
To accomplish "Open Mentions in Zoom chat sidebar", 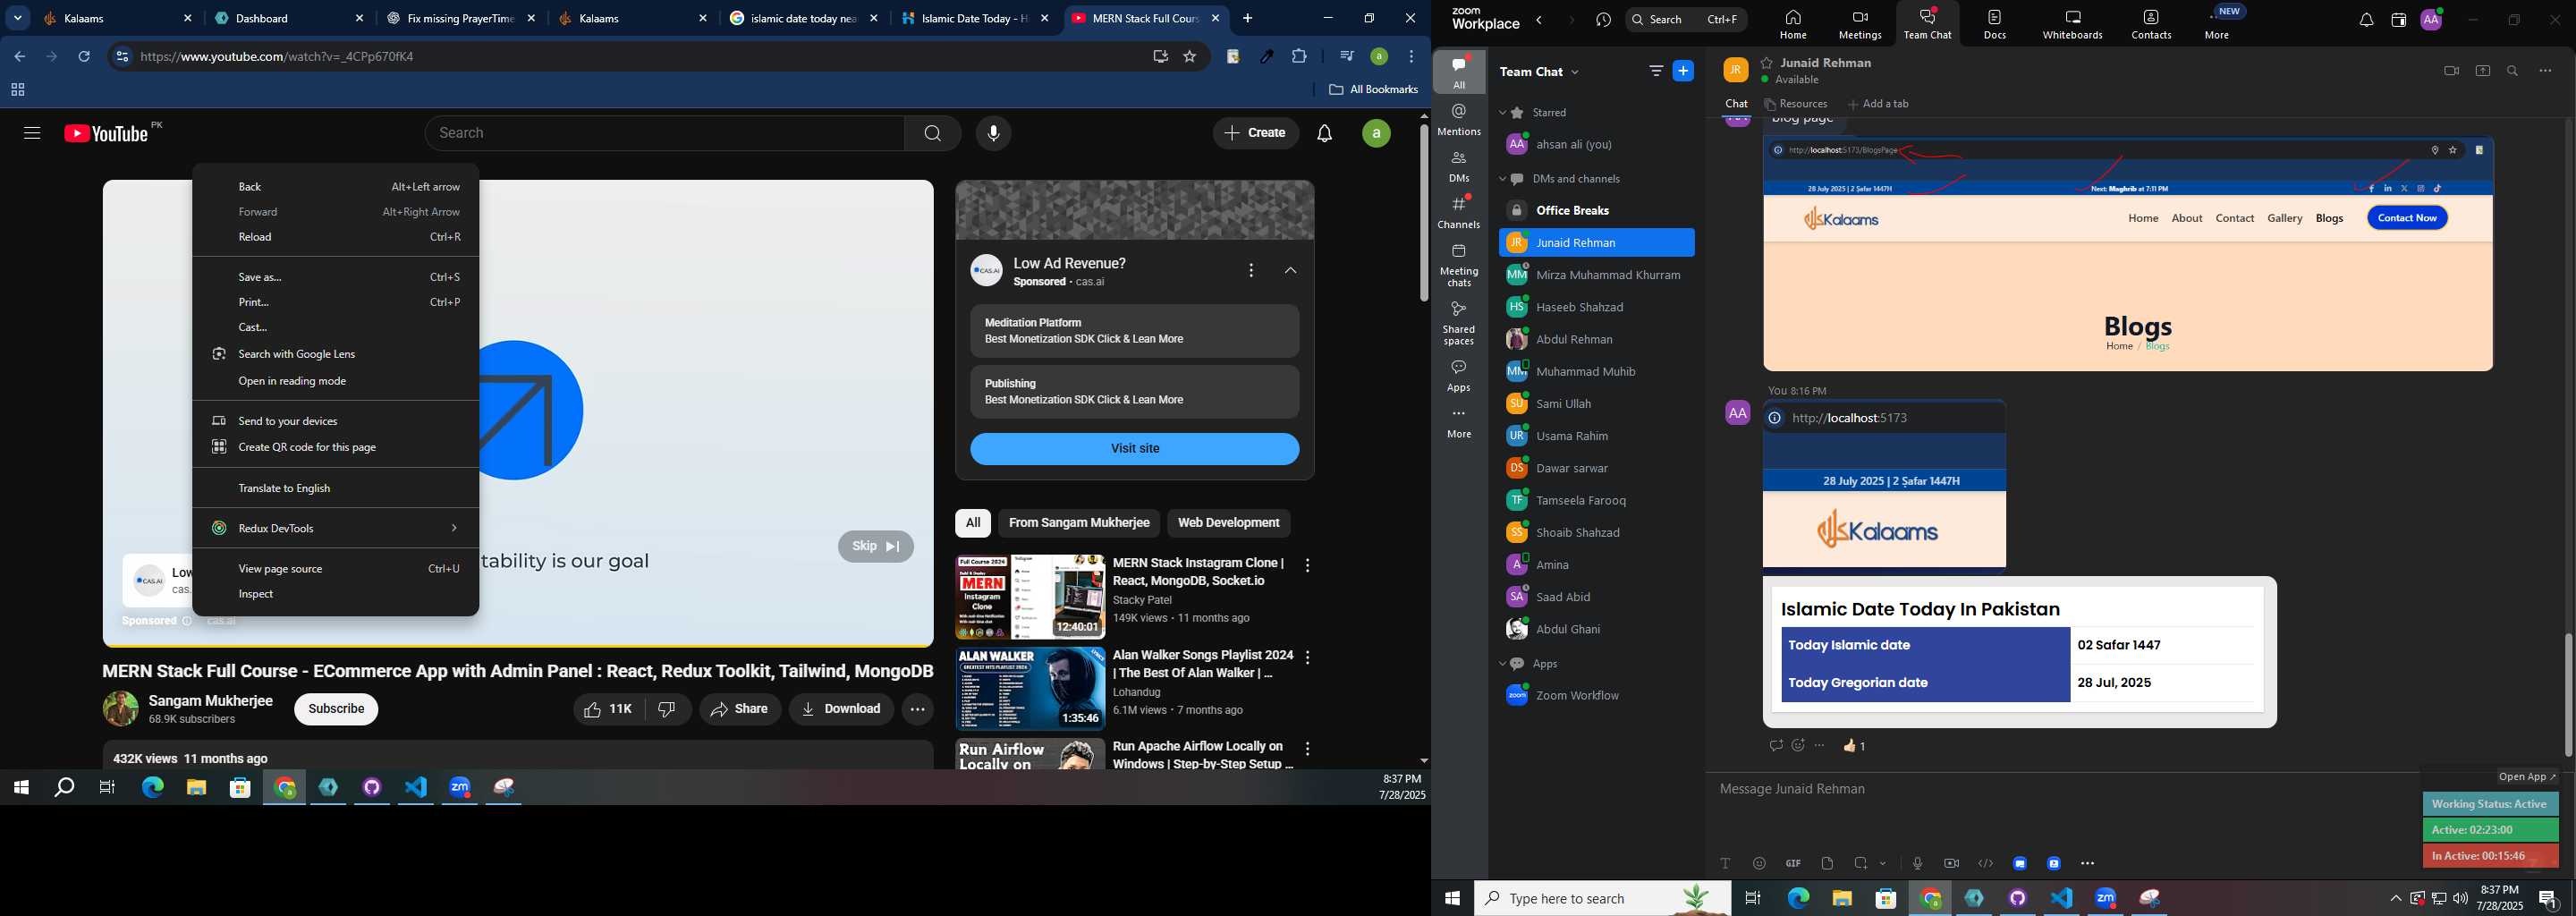I will point(1459,120).
